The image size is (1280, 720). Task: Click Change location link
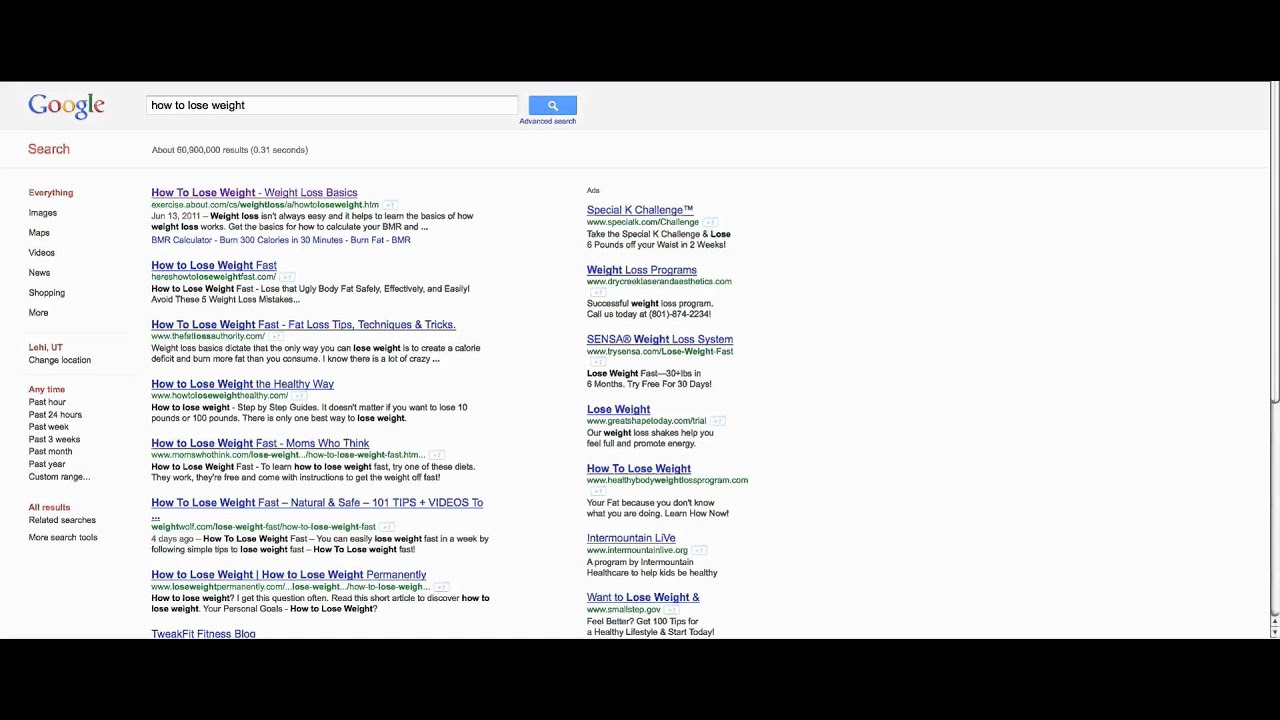click(60, 360)
